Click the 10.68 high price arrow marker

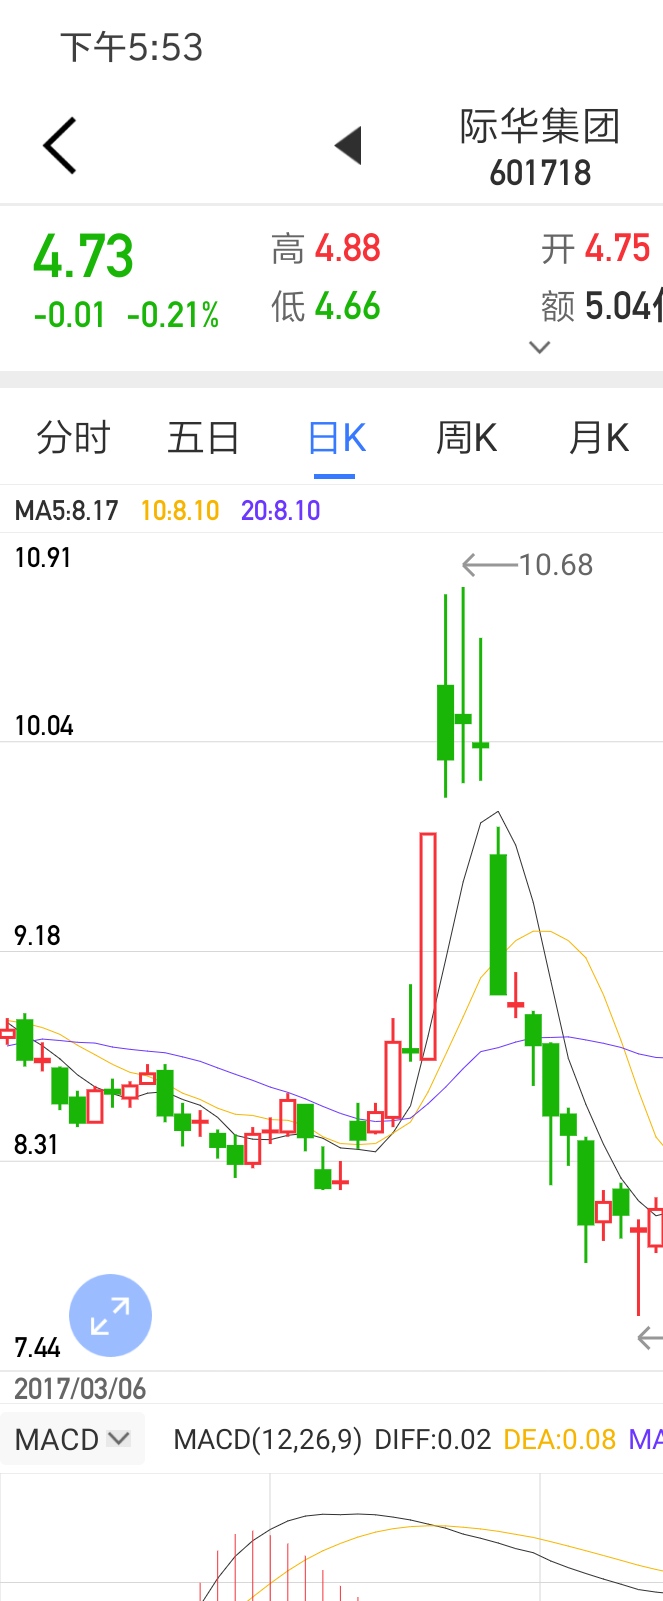coord(528,565)
